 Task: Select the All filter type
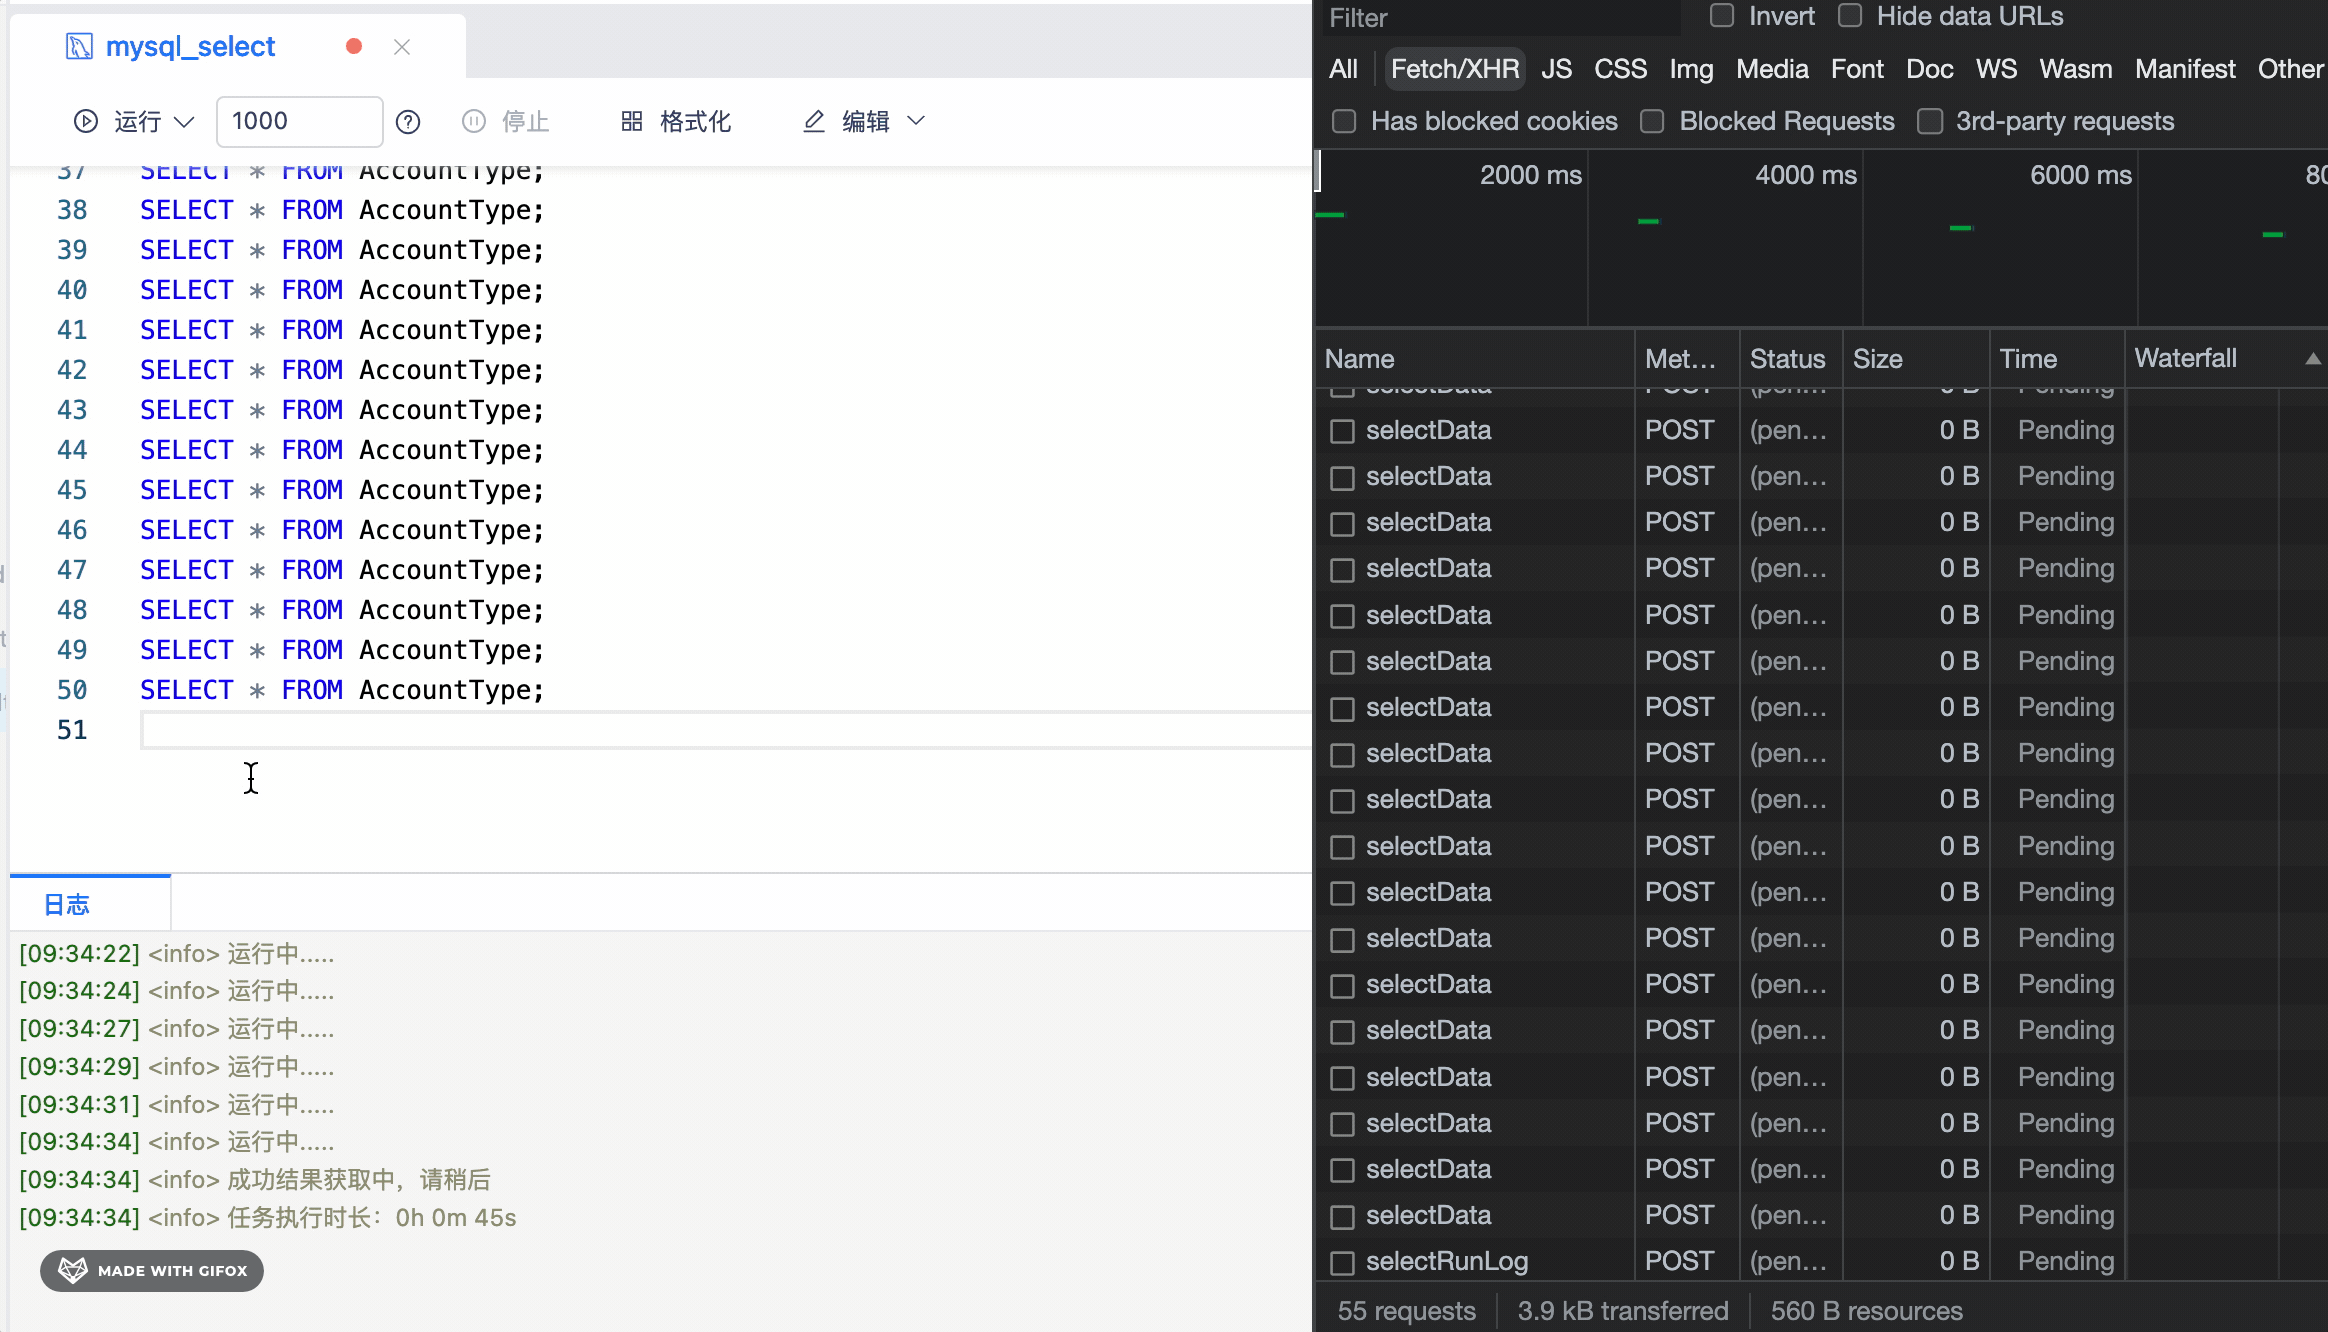click(x=1343, y=69)
